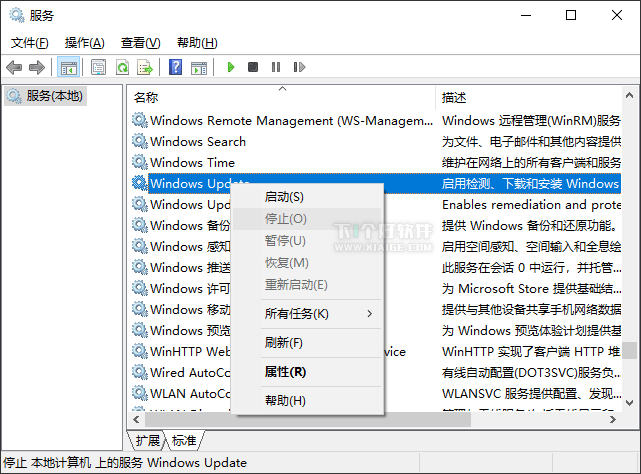Toggle the show/hide action pane icon
Viewport: 641px width, 474px height.
pos(199,67)
